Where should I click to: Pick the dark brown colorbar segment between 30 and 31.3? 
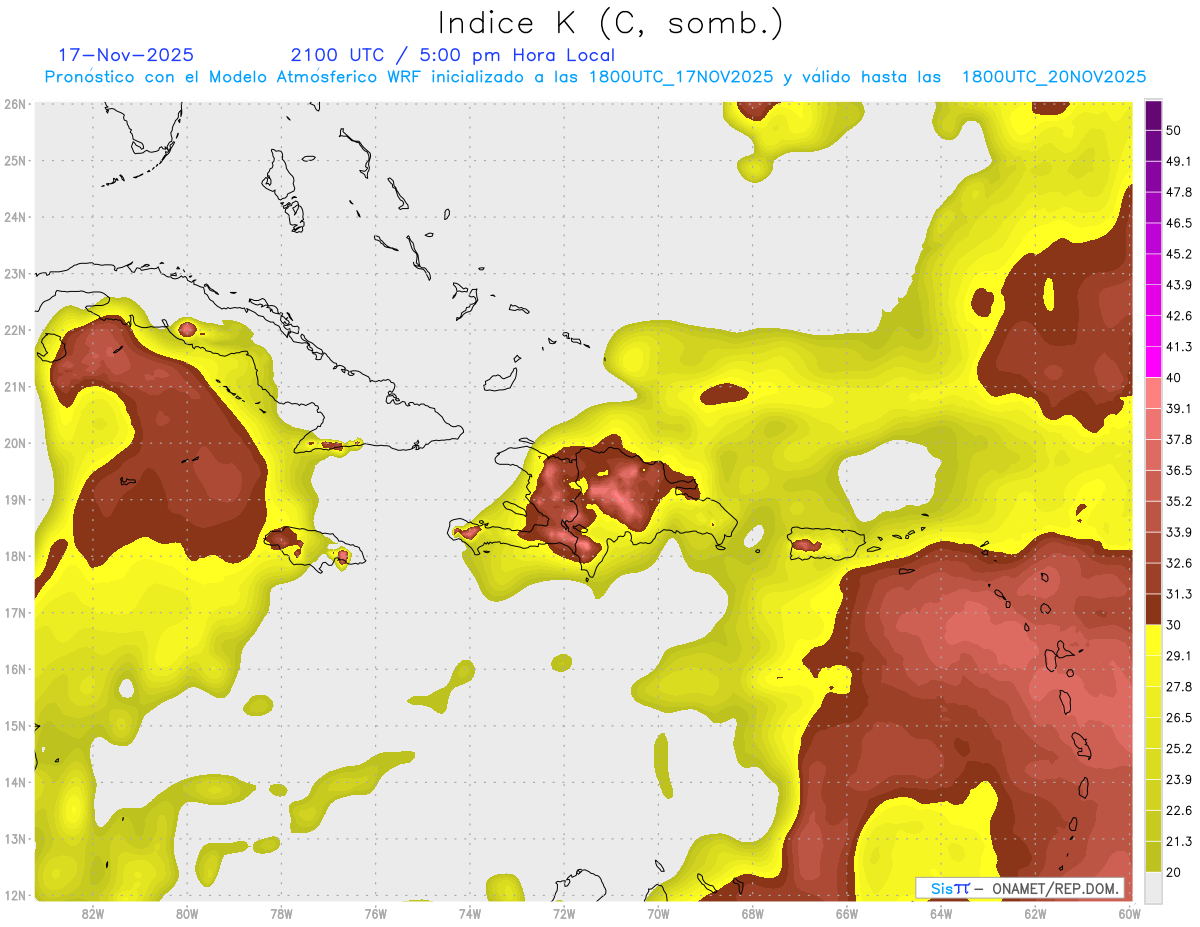(1153, 610)
